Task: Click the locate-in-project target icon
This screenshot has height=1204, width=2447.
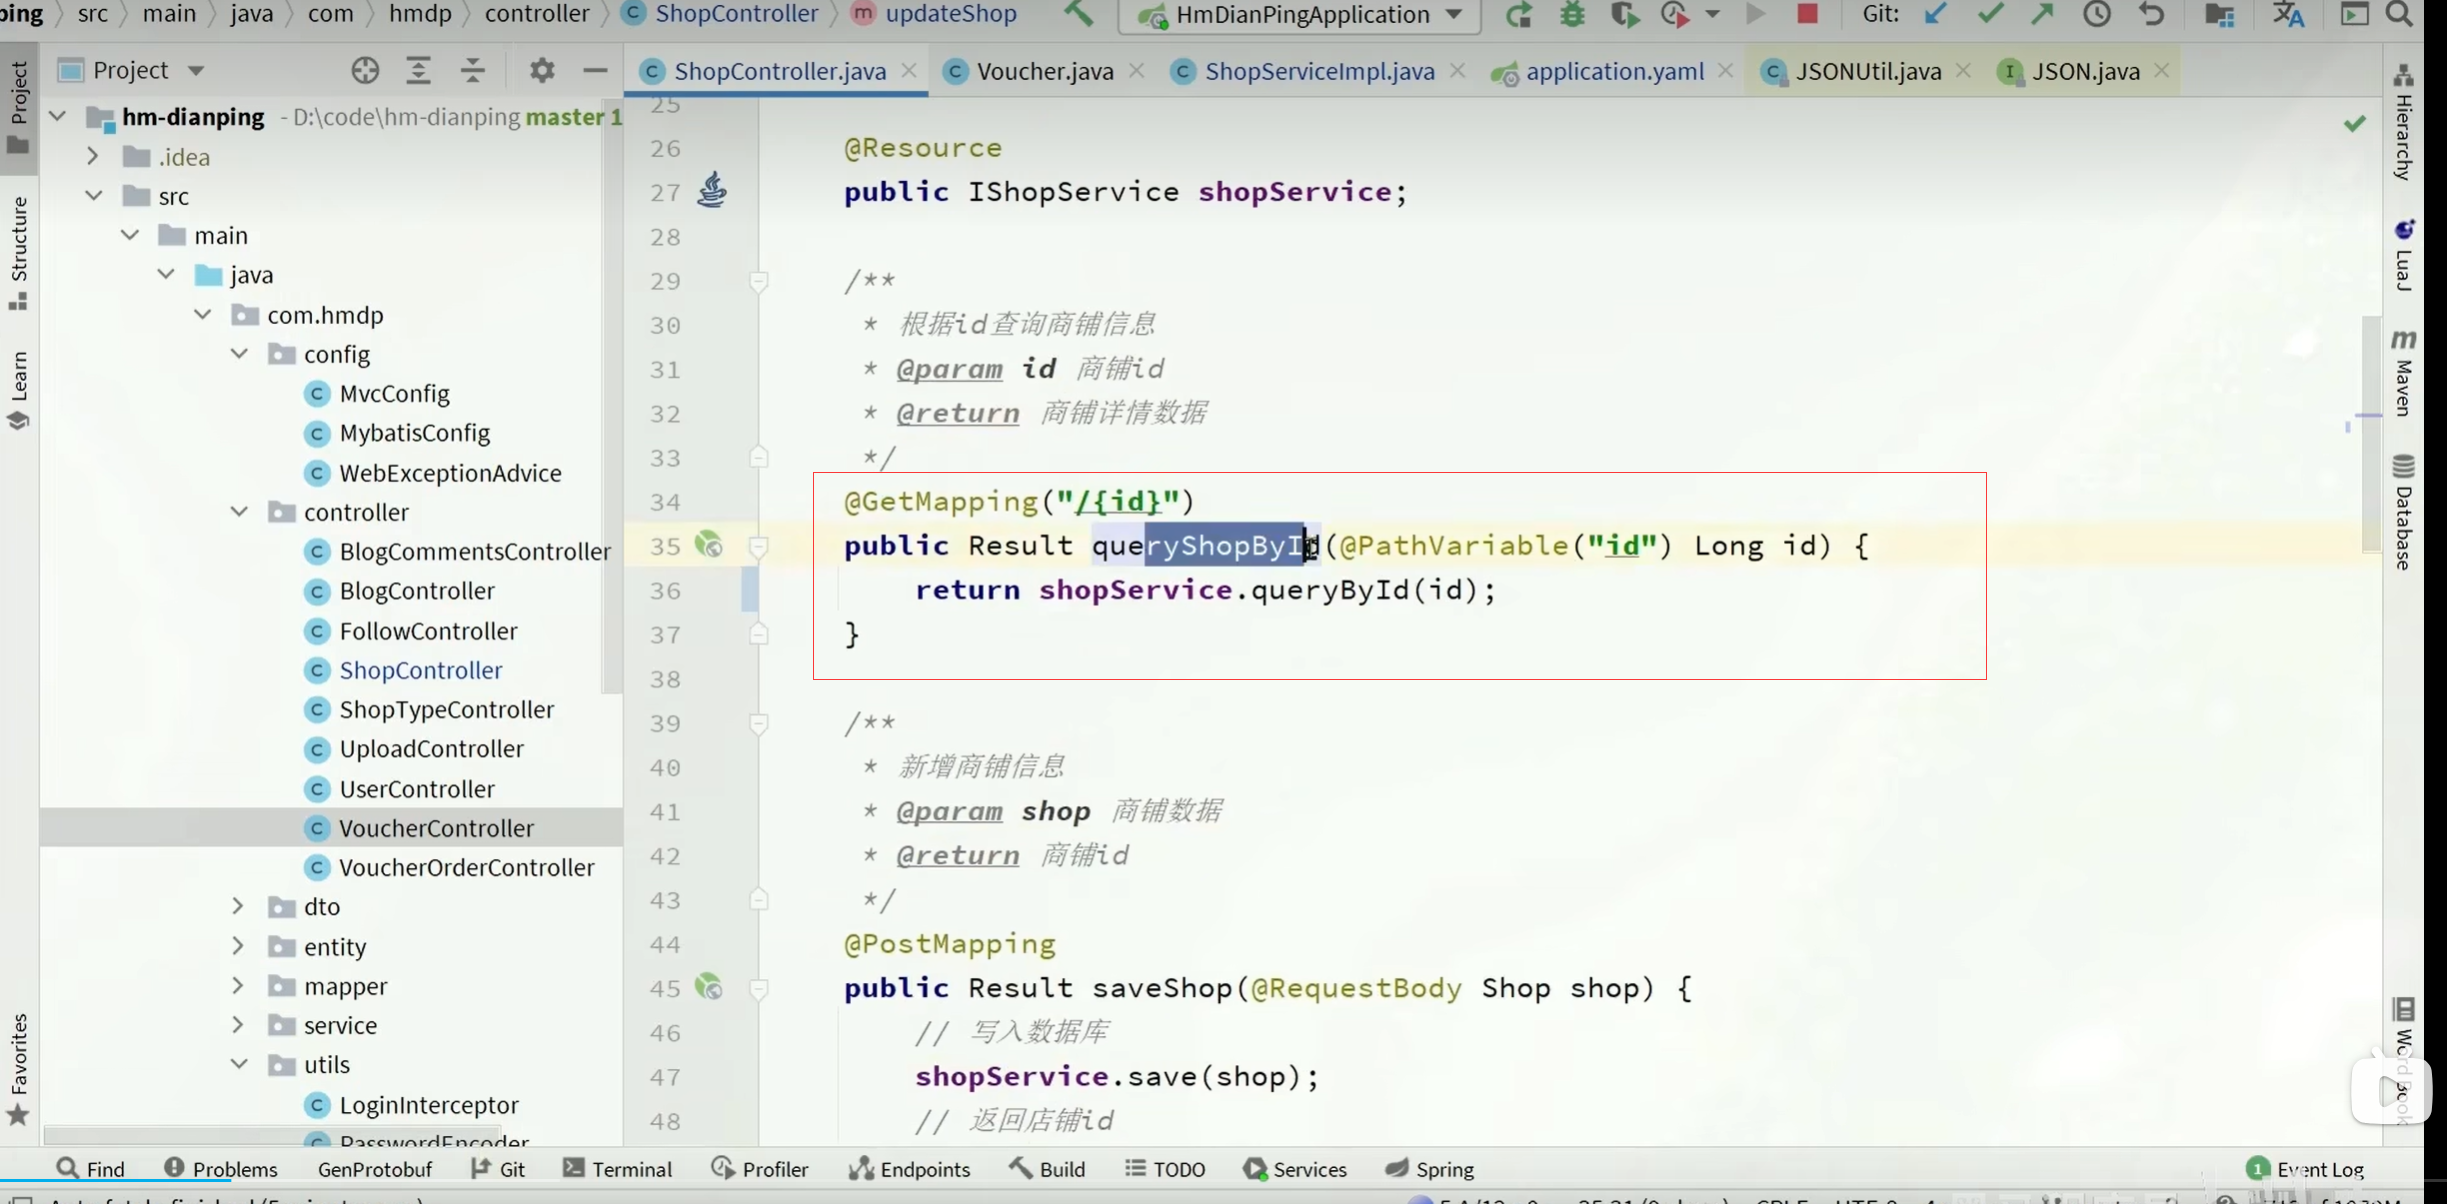Action: (x=365, y=70)
